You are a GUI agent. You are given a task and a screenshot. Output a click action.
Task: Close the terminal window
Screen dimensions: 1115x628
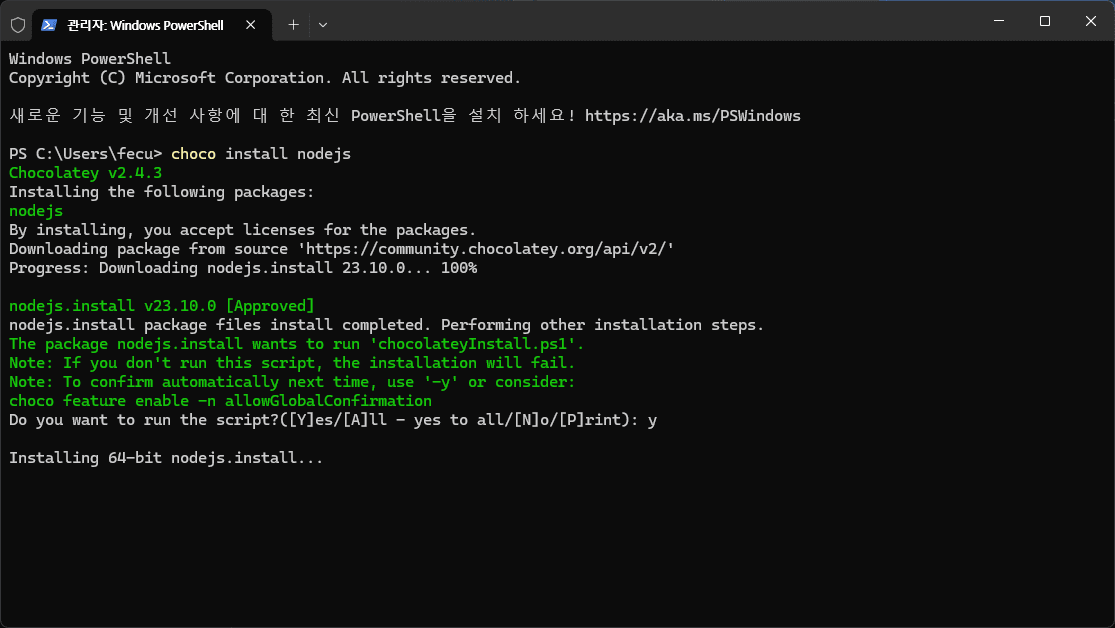tap(1090, 21)
